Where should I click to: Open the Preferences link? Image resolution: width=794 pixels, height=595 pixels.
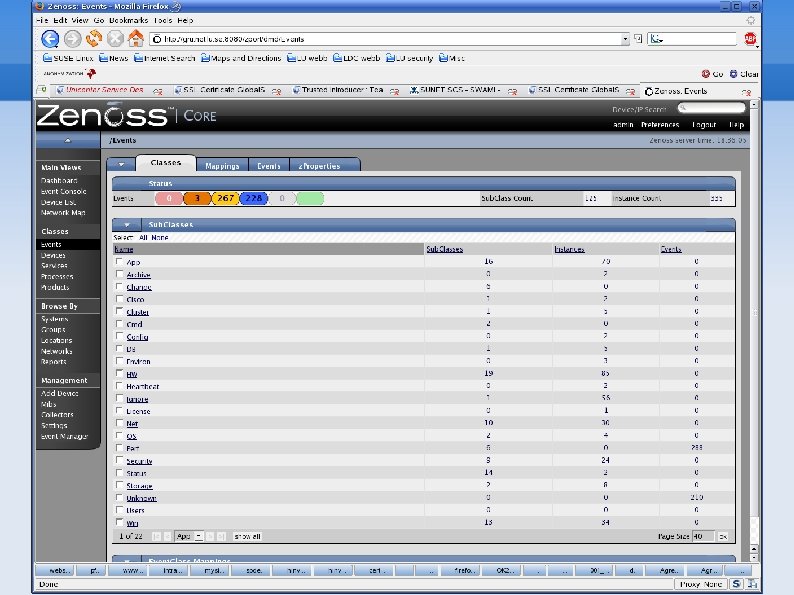click(660, 125)
